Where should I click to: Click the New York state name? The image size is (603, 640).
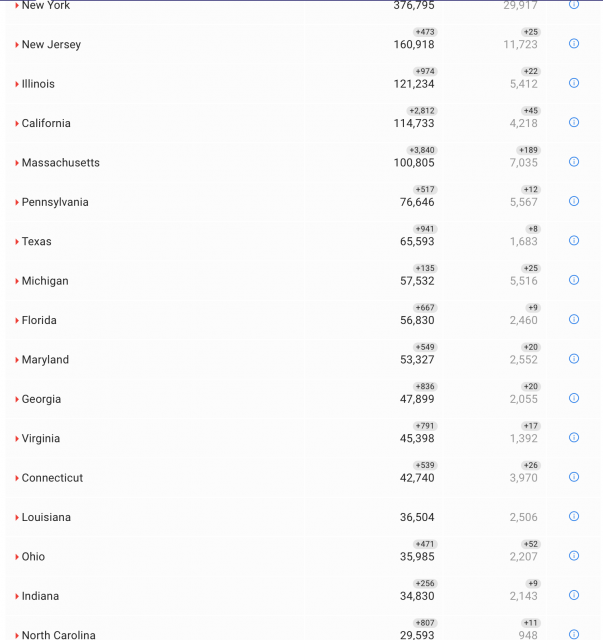pyautogui.click(x=45, y=6)
